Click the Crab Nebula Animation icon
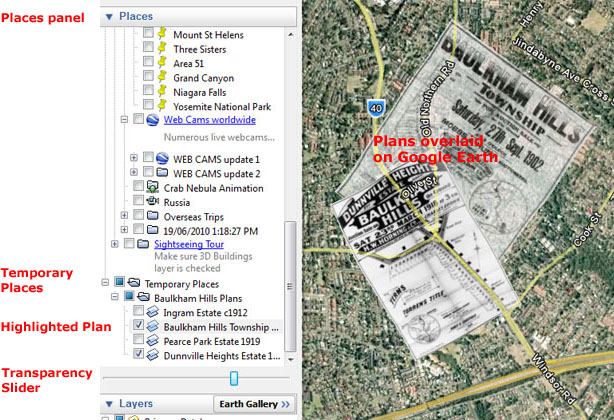The width and height of the screenshot is (614, 420). [x=152, y=187]
